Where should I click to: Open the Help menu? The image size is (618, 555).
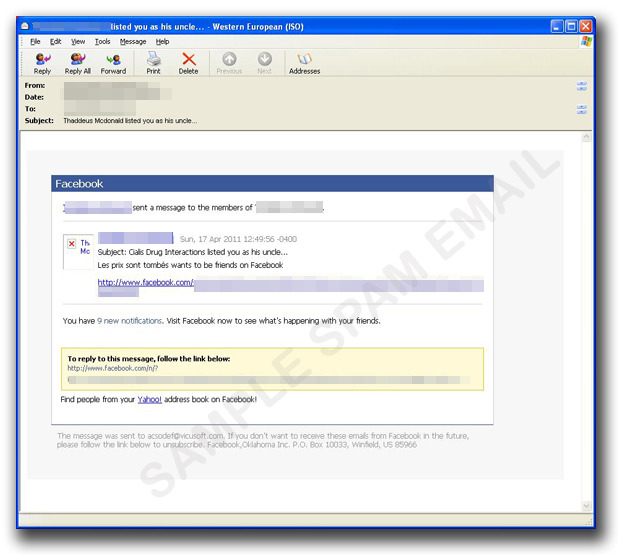pyautogui.click(x=162, y=41)
